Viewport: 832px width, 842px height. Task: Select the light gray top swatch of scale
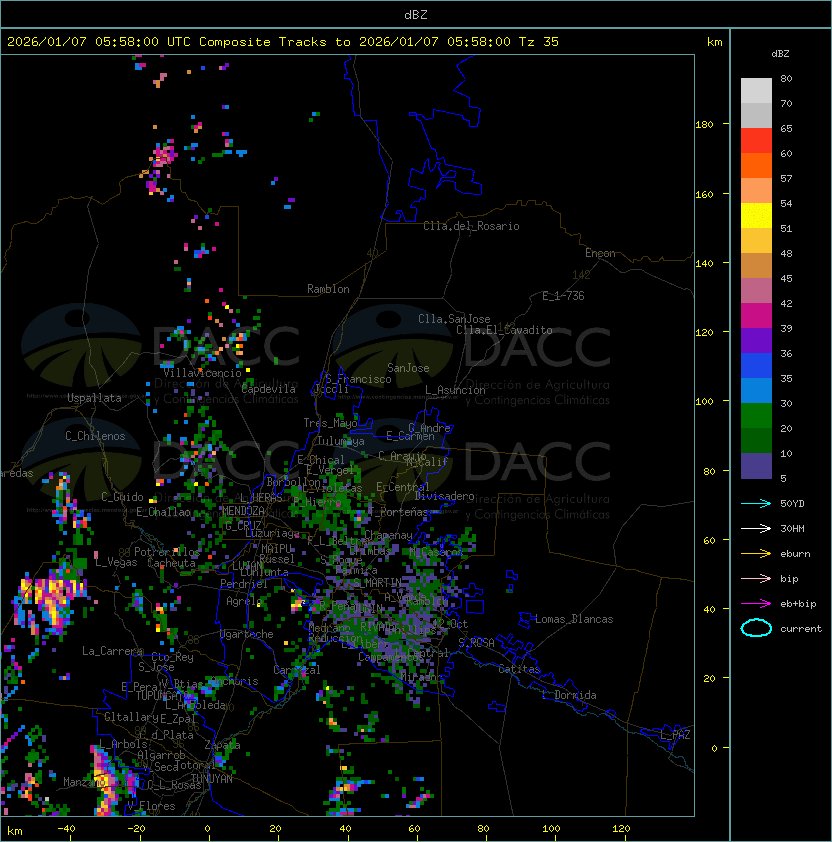[756, 91]
